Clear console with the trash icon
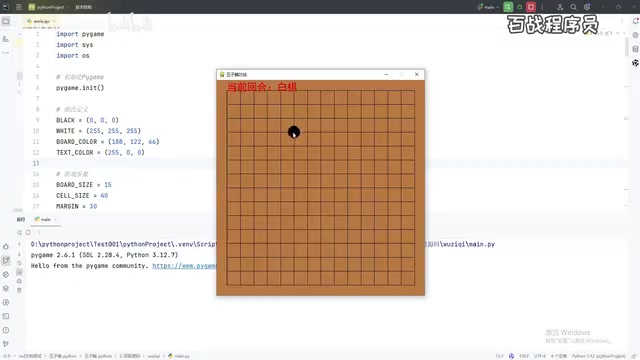The image size is (640, 360). (x=19, y=290)
